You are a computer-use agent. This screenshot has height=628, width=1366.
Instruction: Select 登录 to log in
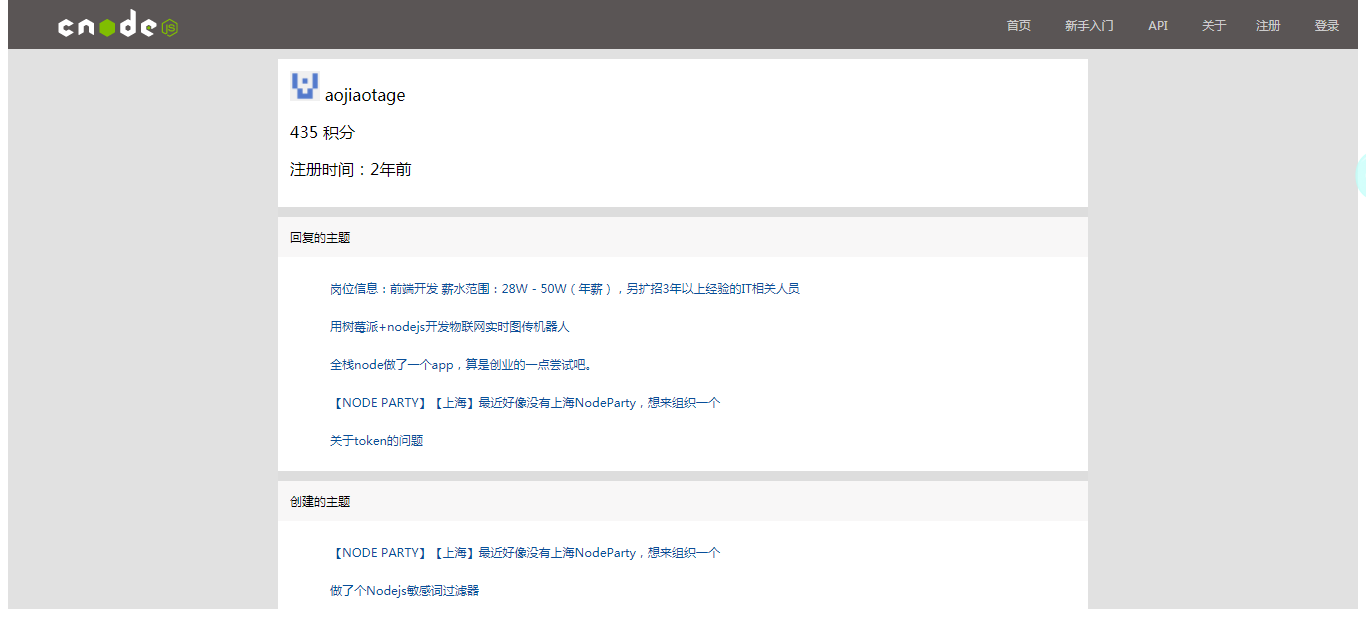(1326, 26)
